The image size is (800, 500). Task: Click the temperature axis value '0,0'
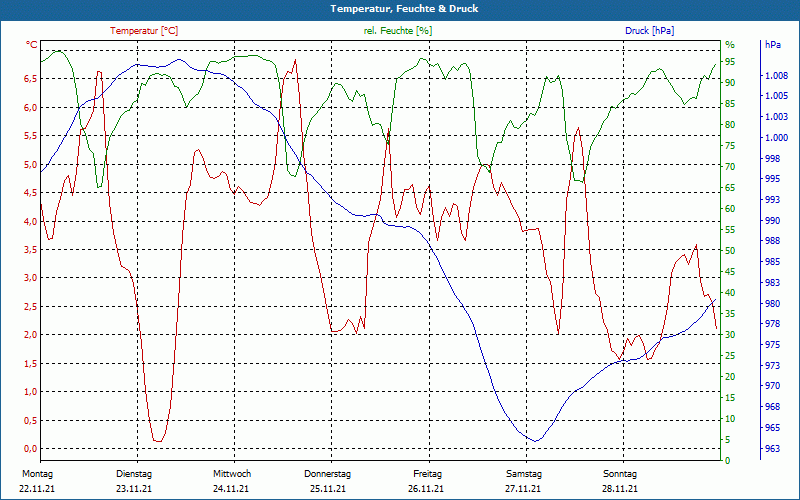click(x=31, y=449)
